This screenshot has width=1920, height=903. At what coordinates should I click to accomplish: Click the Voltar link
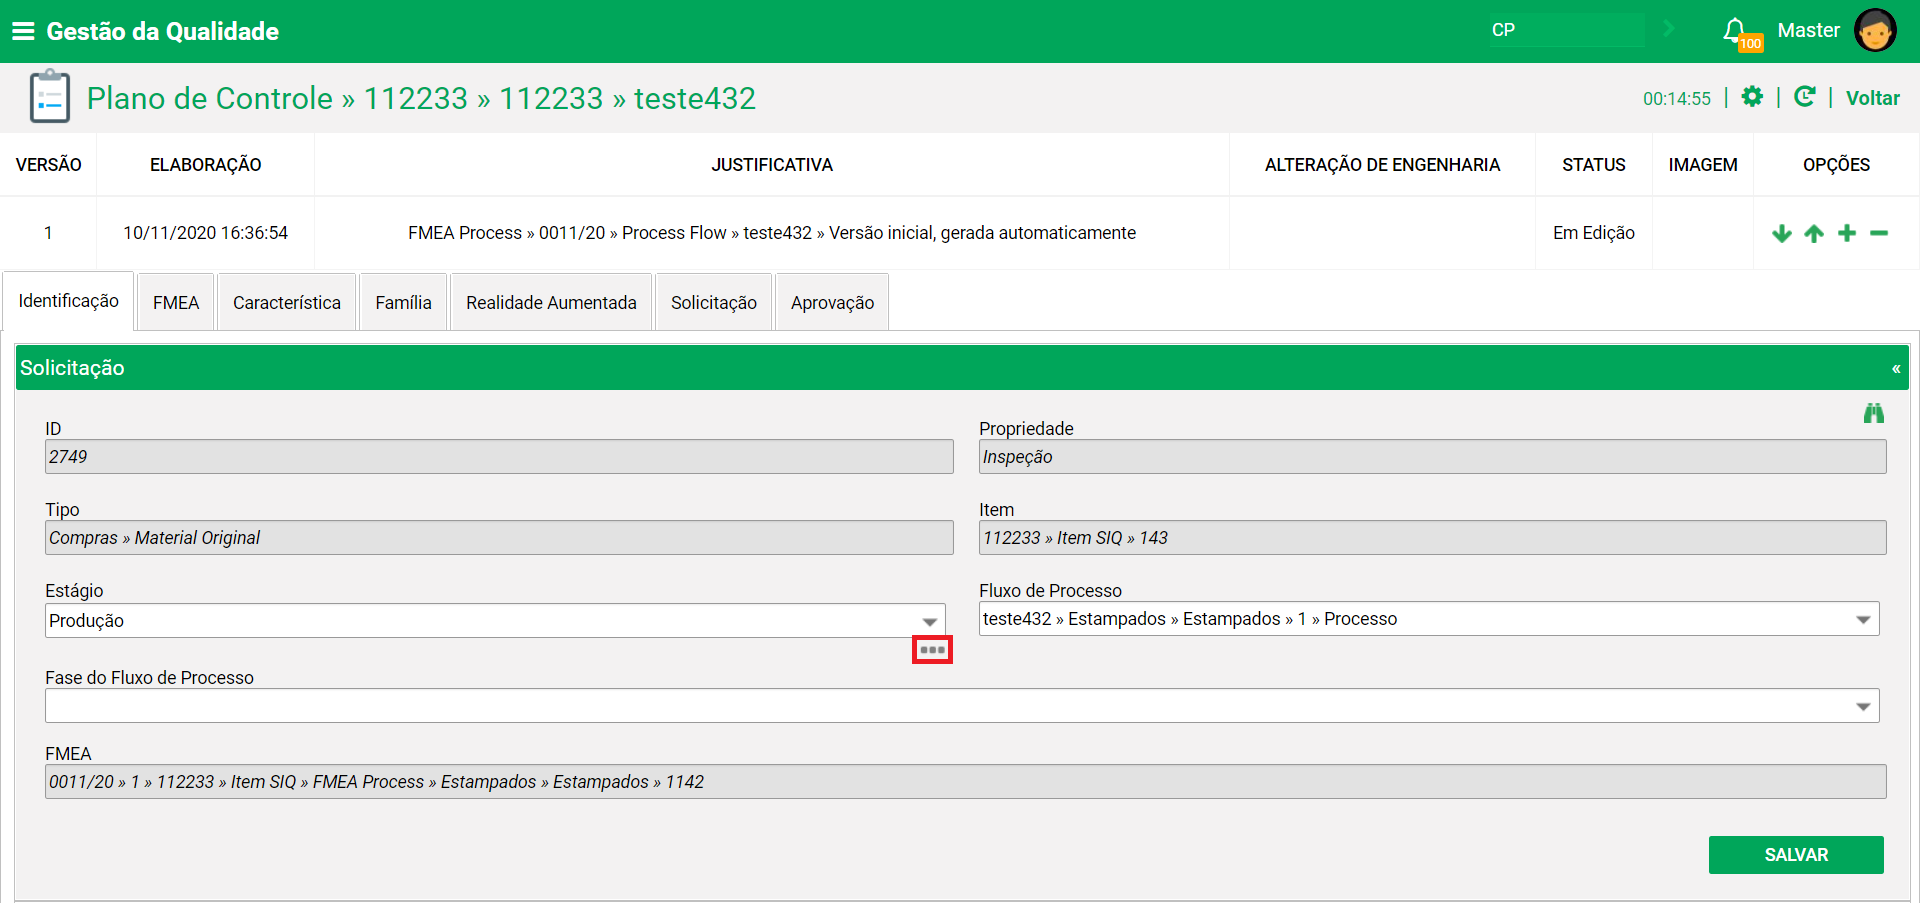[1872, 98]
